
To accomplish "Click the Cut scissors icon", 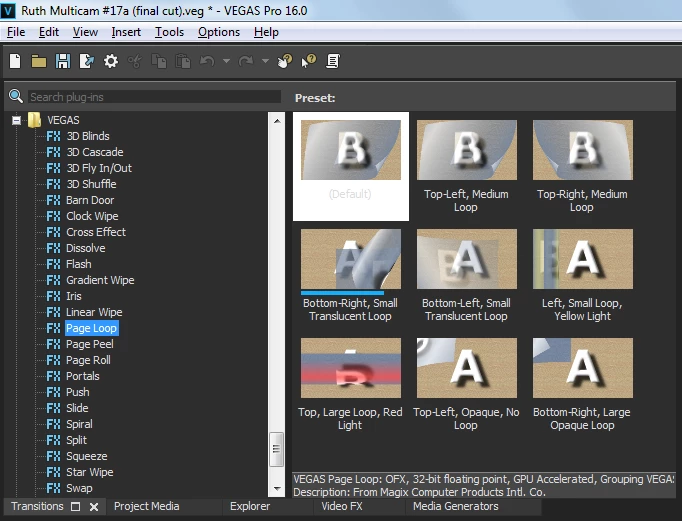I will tap(135, 61).
